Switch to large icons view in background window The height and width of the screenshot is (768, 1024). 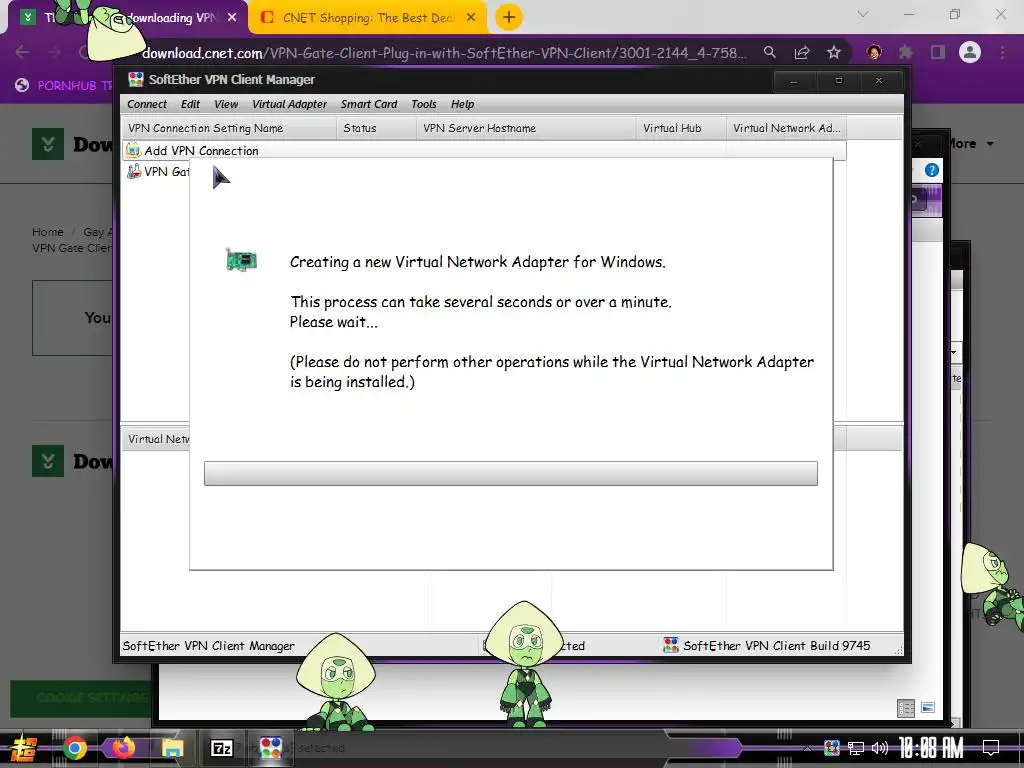point(928,707)
